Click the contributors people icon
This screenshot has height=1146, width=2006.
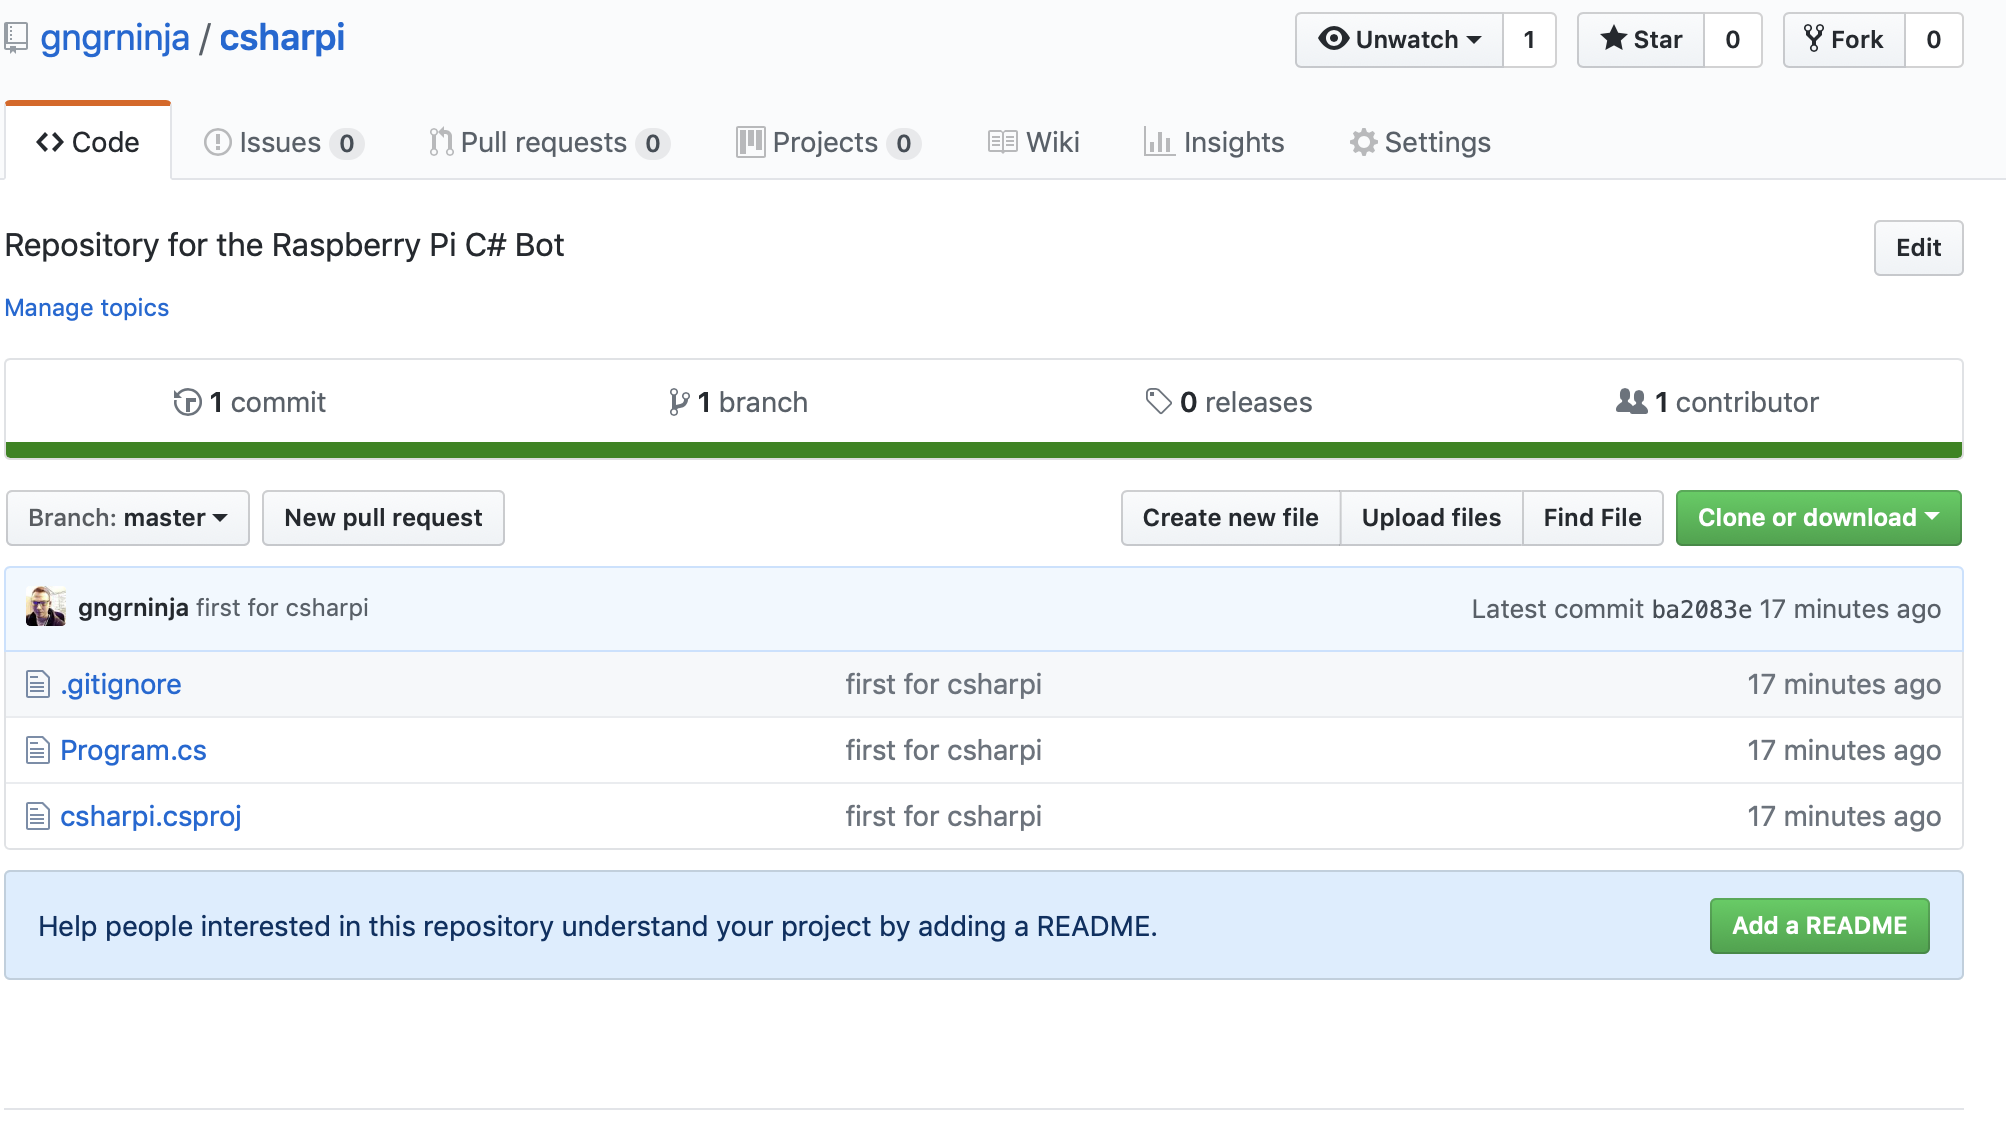click(x=1631, y=402)
